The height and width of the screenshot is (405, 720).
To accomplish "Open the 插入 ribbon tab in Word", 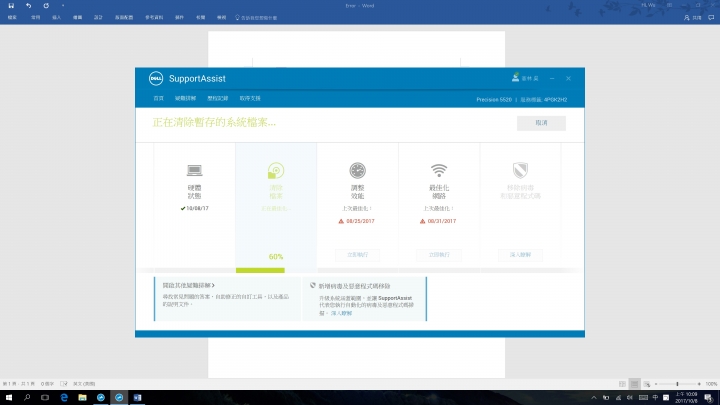I will click(56, 17).
